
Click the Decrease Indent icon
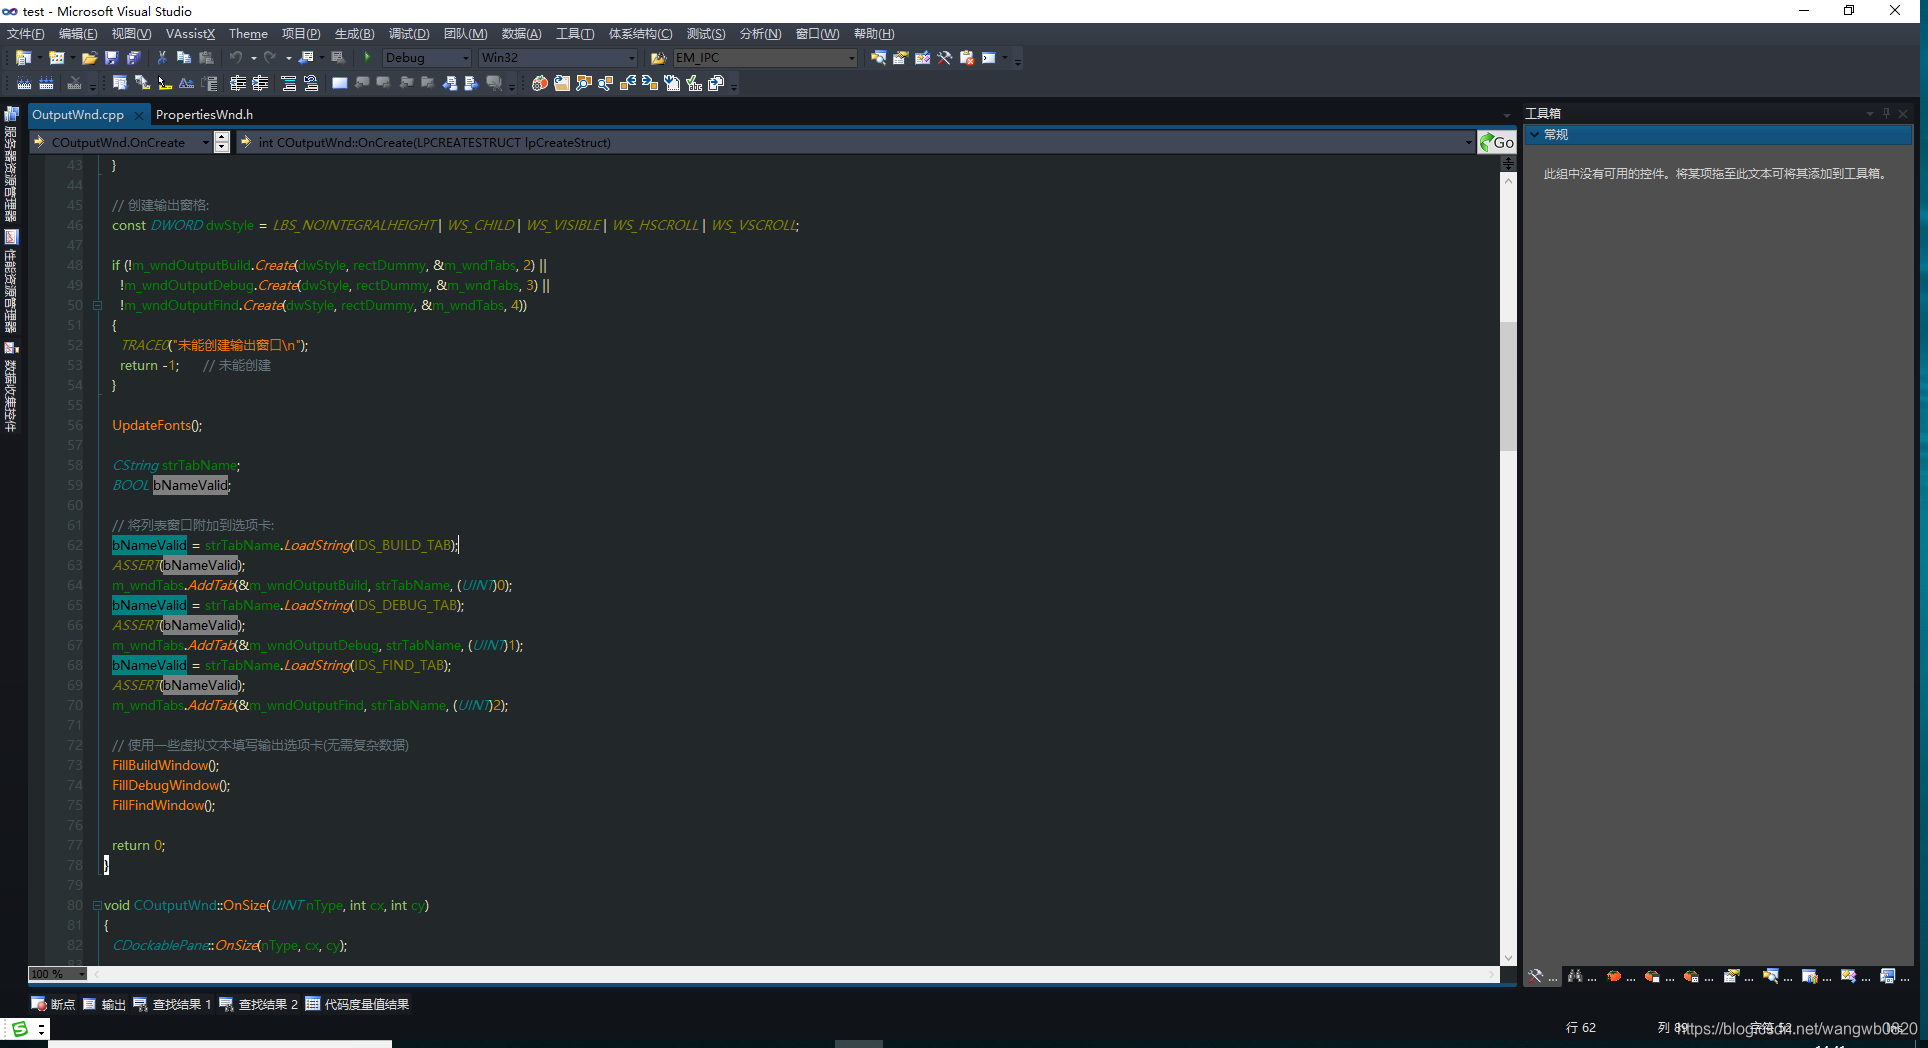238,83
